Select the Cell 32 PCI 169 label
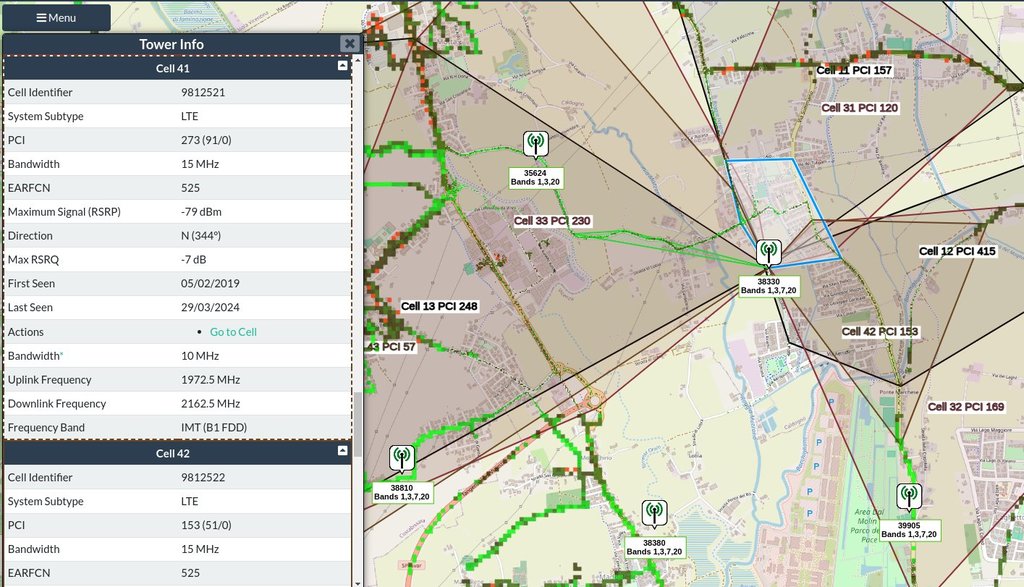The height and width of the screenshot is (587, 1024). pyautogui.click(x=965, y=407)
